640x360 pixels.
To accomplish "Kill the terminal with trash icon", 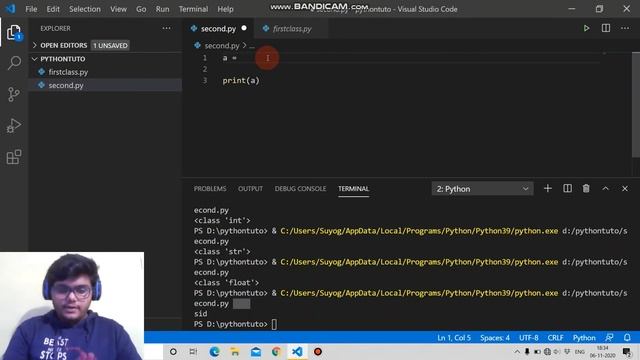I will tap(586, 189).
